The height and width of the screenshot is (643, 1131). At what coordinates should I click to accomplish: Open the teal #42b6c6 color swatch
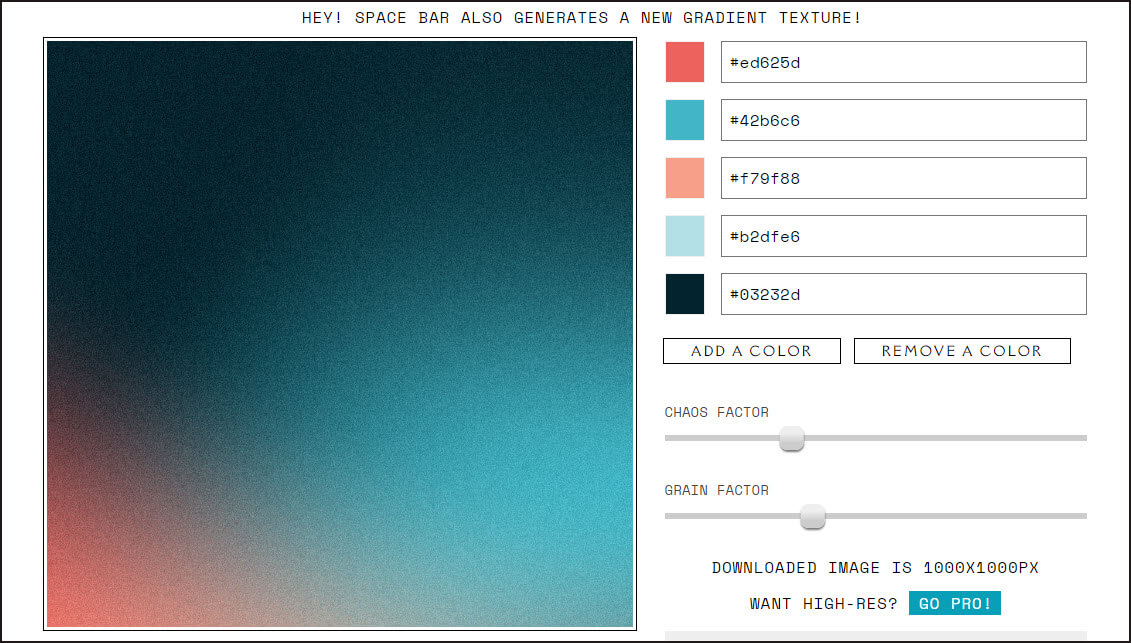pos(685,120)
